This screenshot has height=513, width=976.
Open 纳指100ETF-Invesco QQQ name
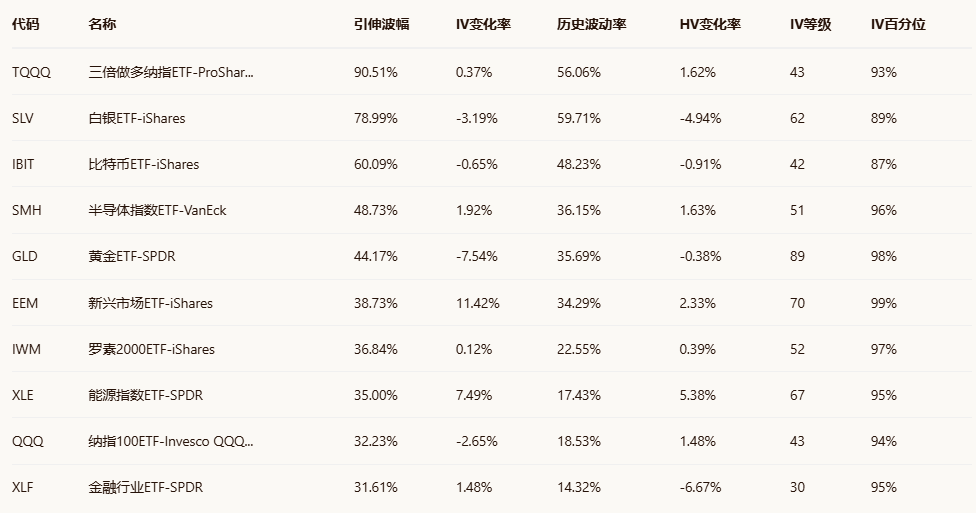[170, 441]
